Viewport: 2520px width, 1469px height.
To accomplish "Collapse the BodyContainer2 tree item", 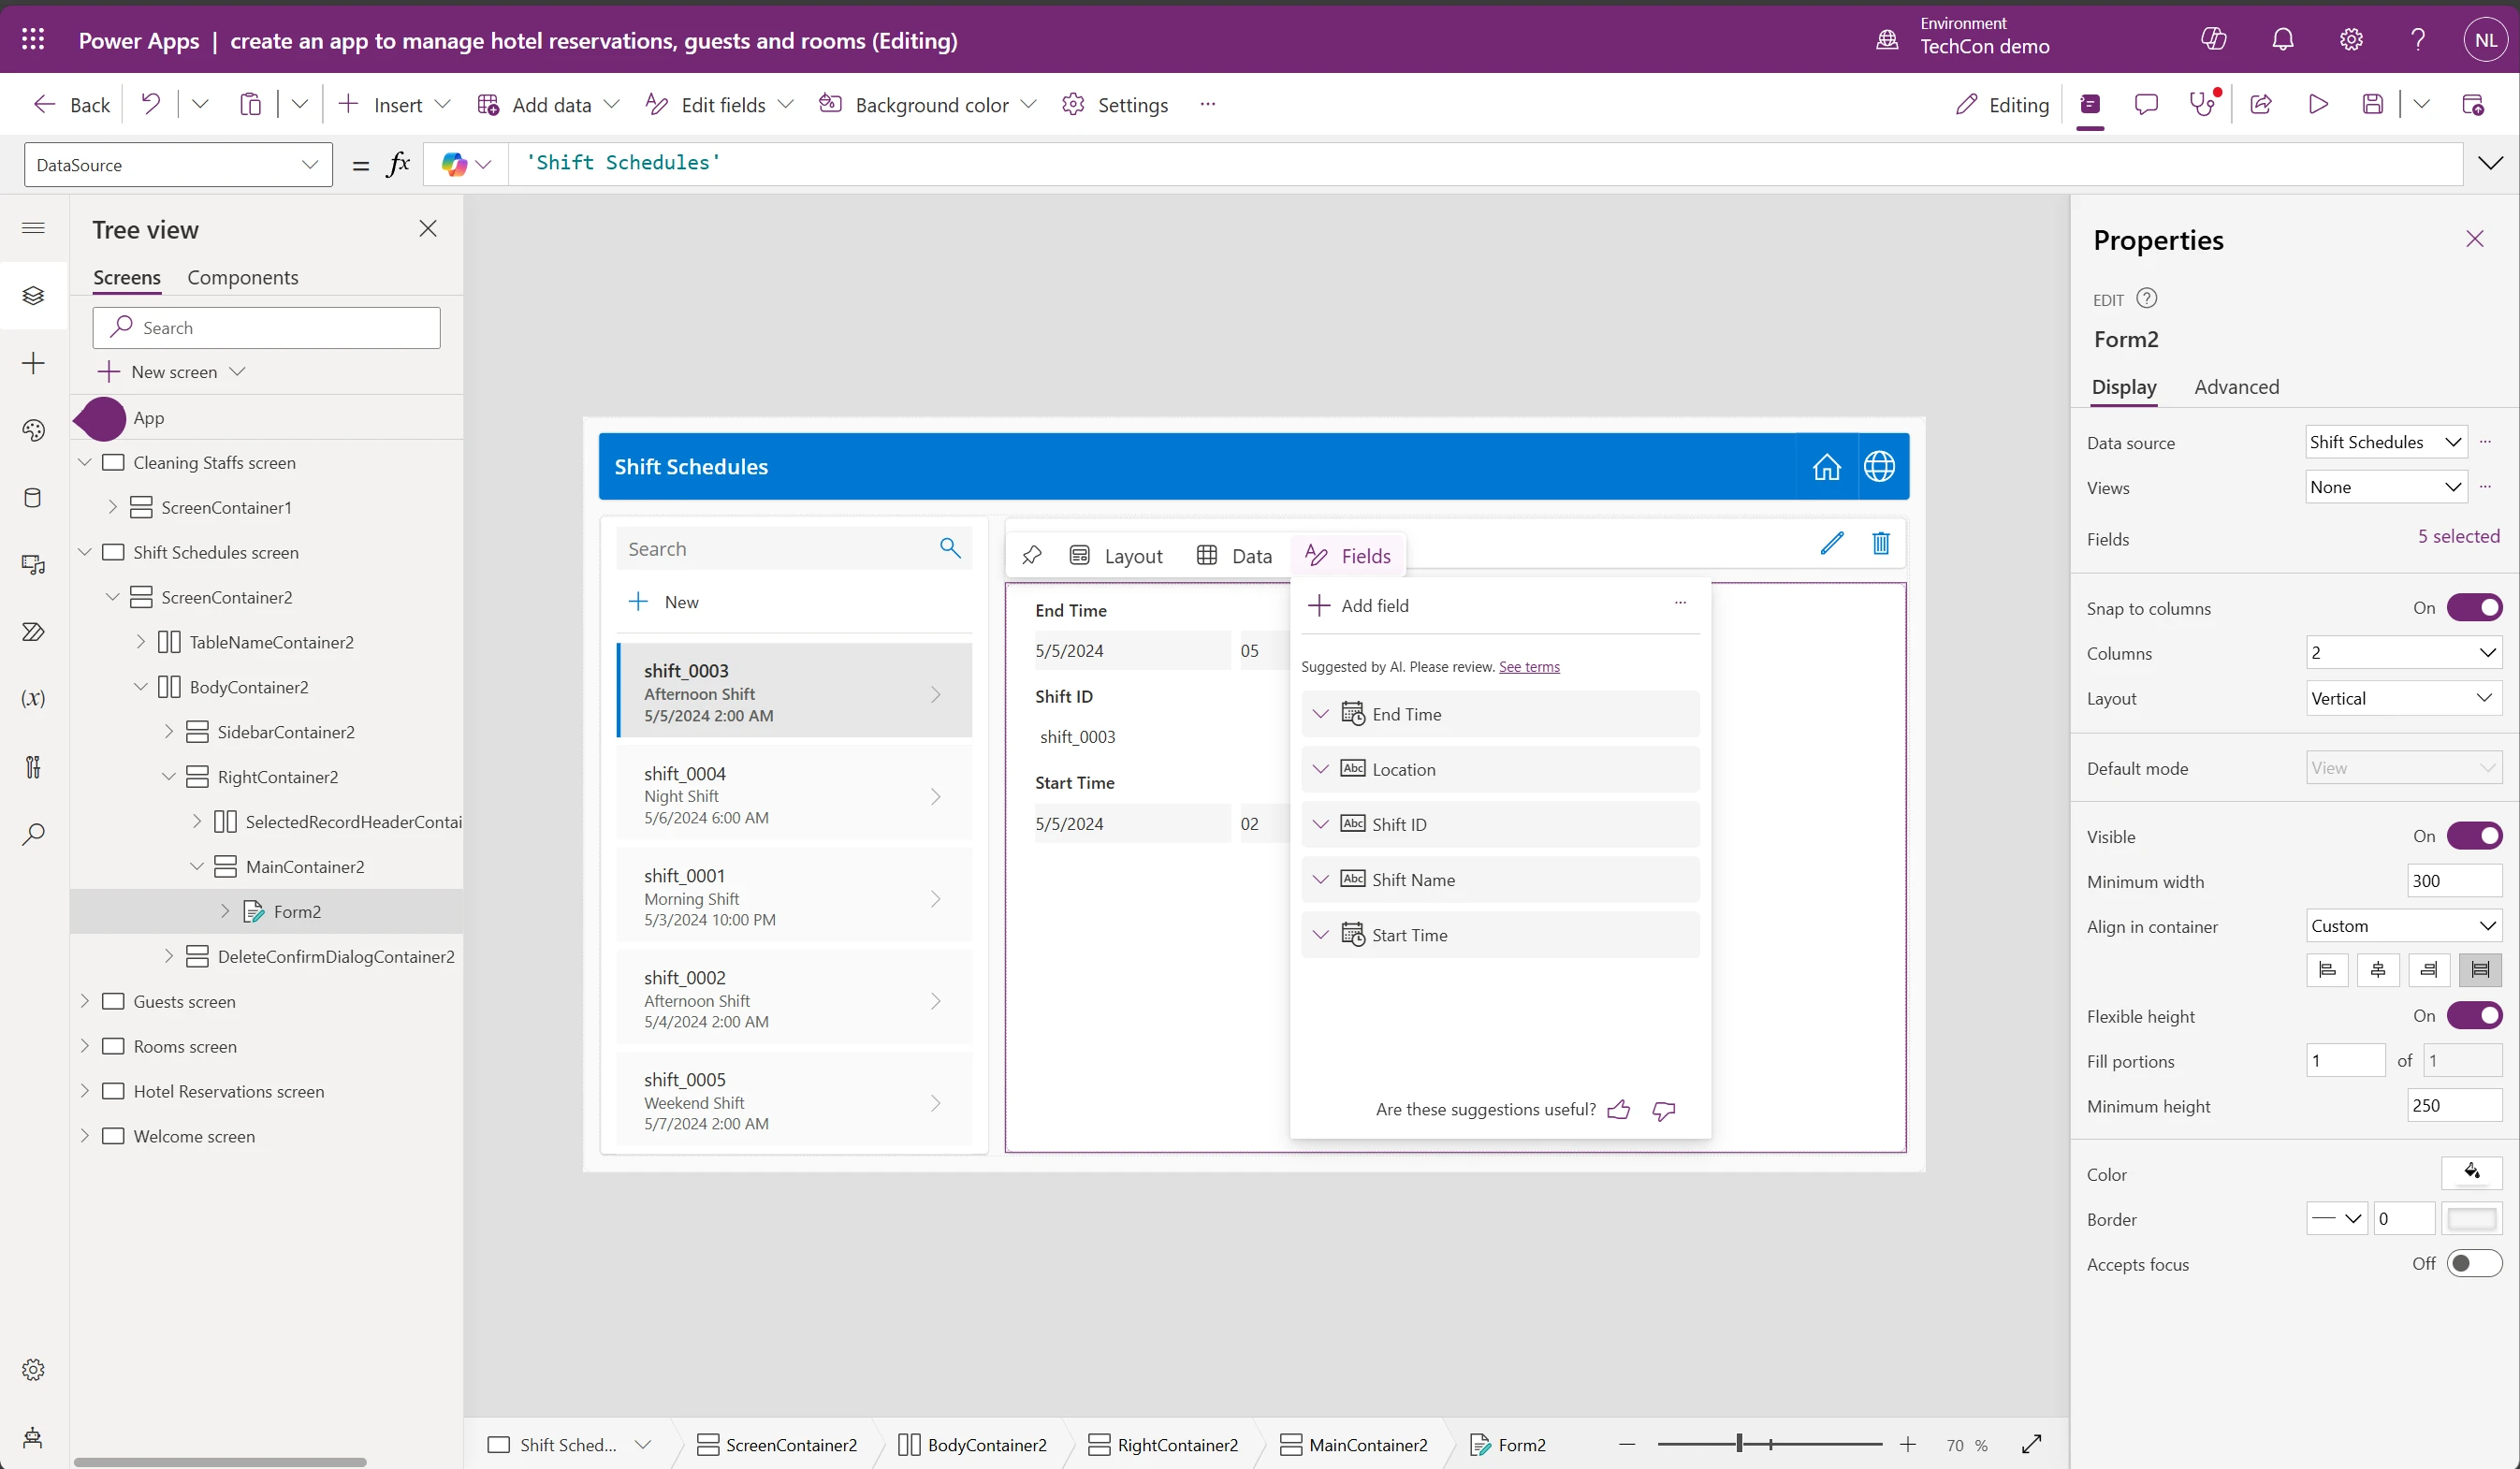I will 141,687.
